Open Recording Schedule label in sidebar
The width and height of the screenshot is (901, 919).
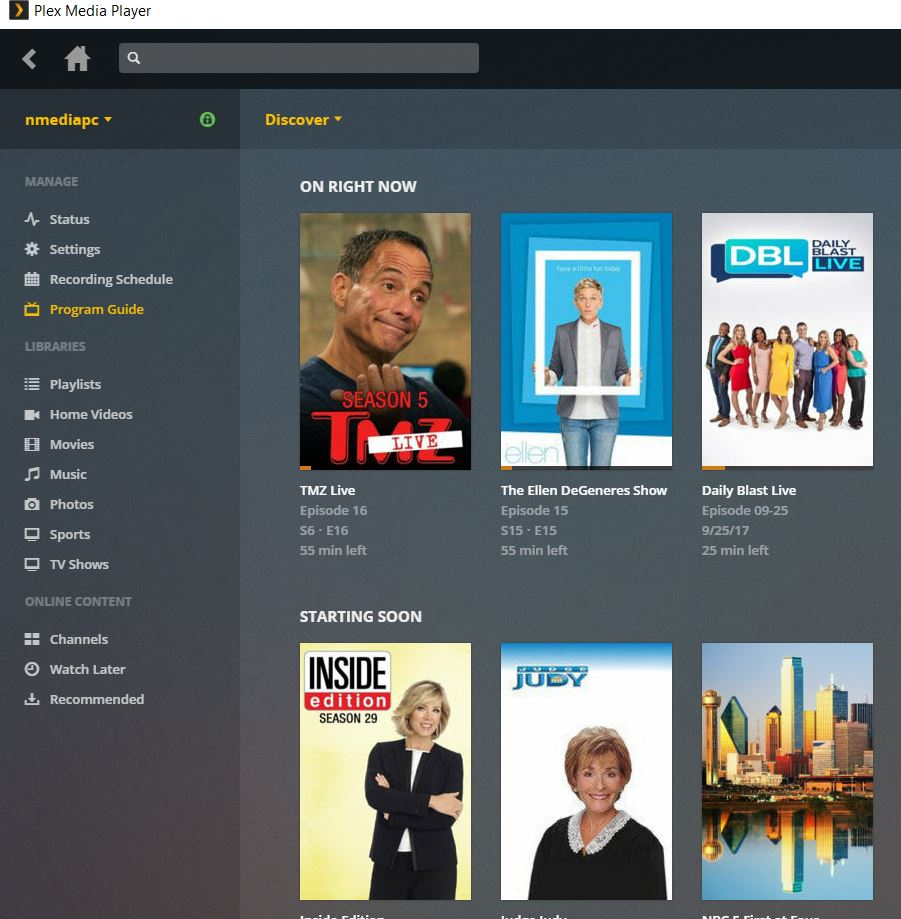tap(111, 279)
